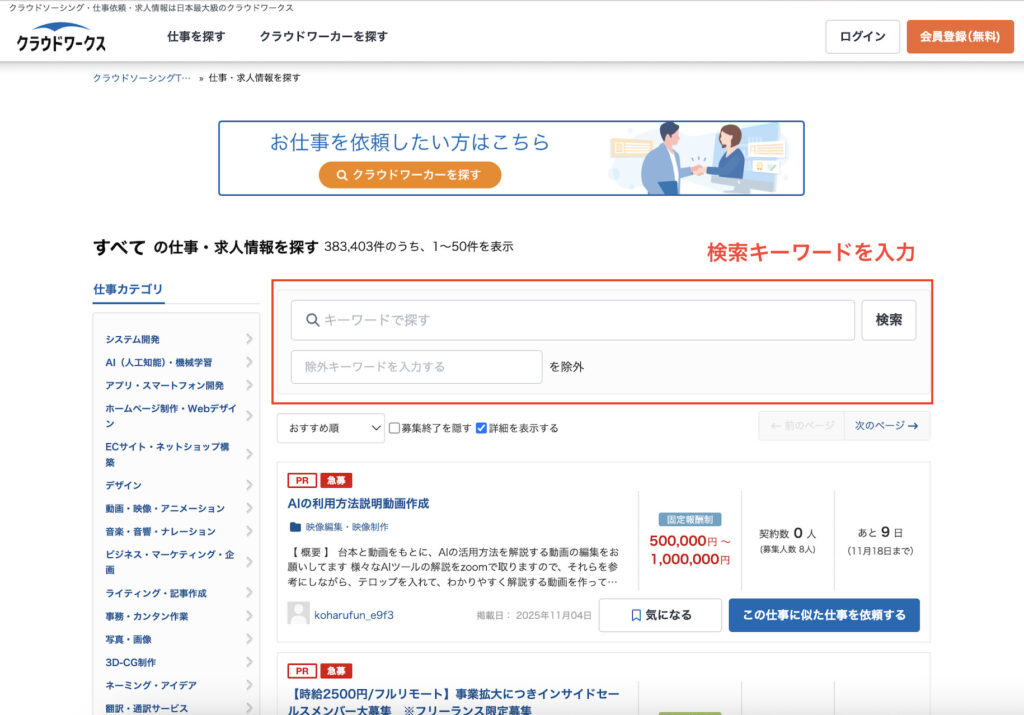Click the 除外キーワード input field
This screenshot has width=1024, height=715.
coord(416,367)
